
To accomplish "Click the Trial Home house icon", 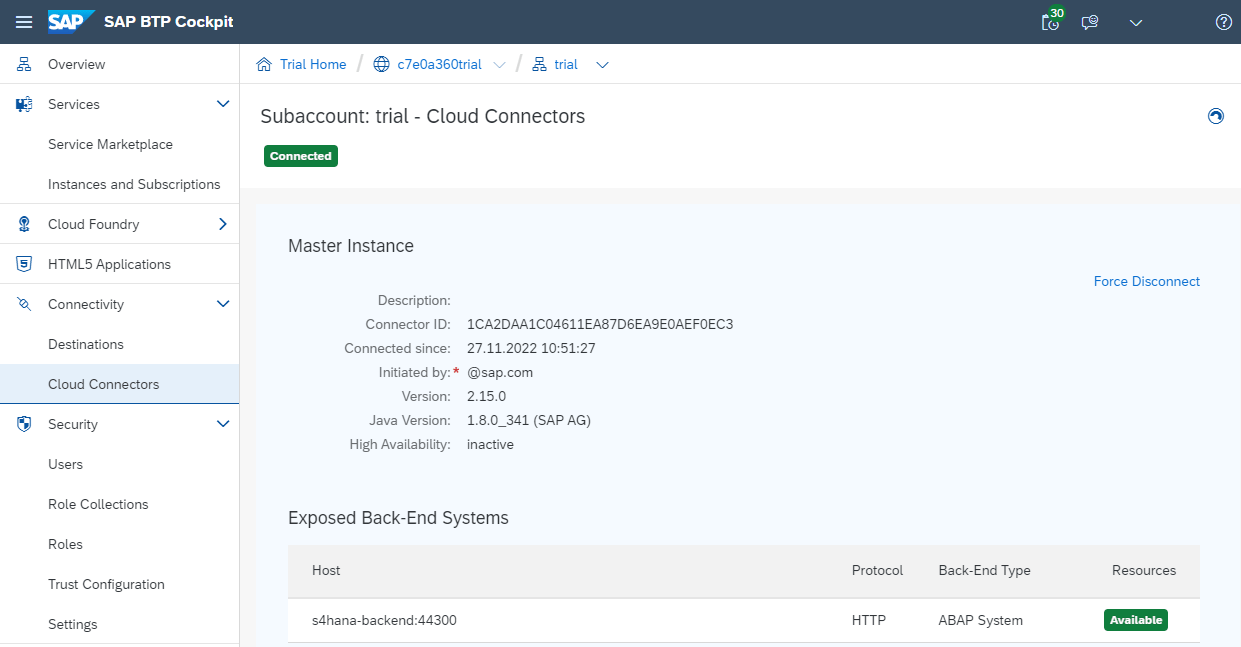I will pos(264,64).
